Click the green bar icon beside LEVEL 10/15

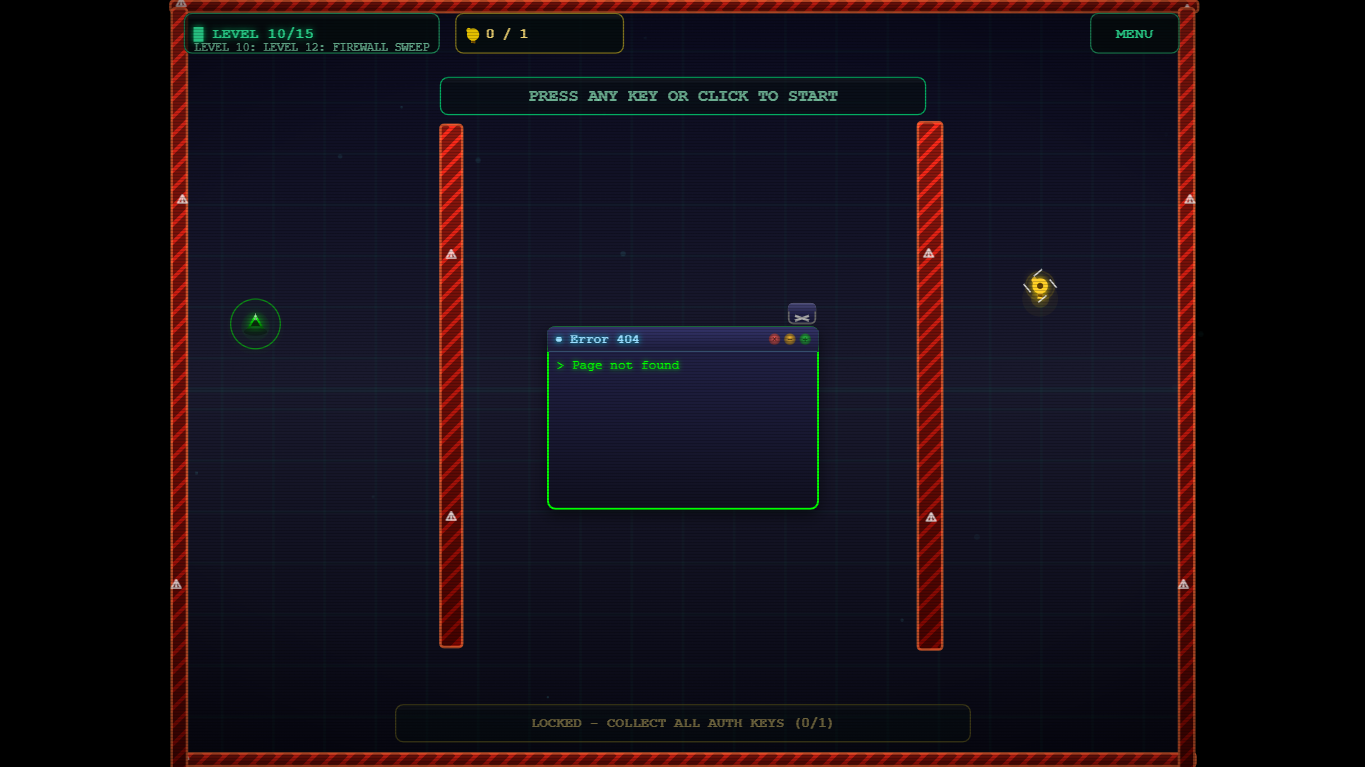click(x=199, y=34)
